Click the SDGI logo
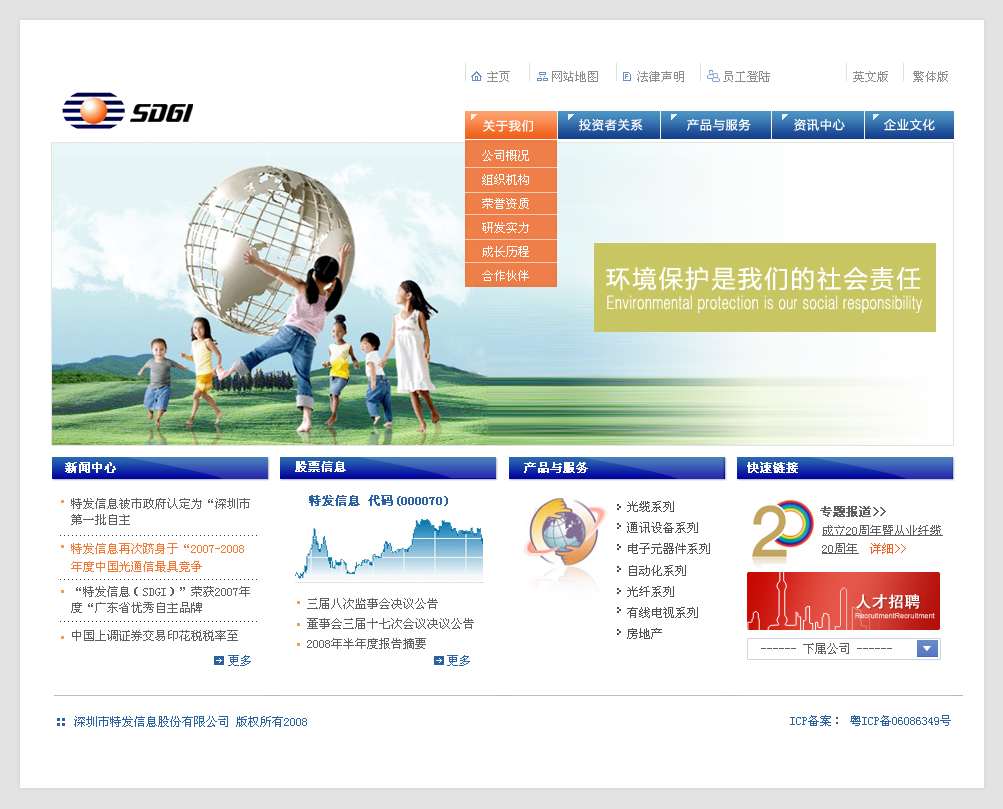The height and width of the screenshot is (809, 1003). [x=127, y=111]
